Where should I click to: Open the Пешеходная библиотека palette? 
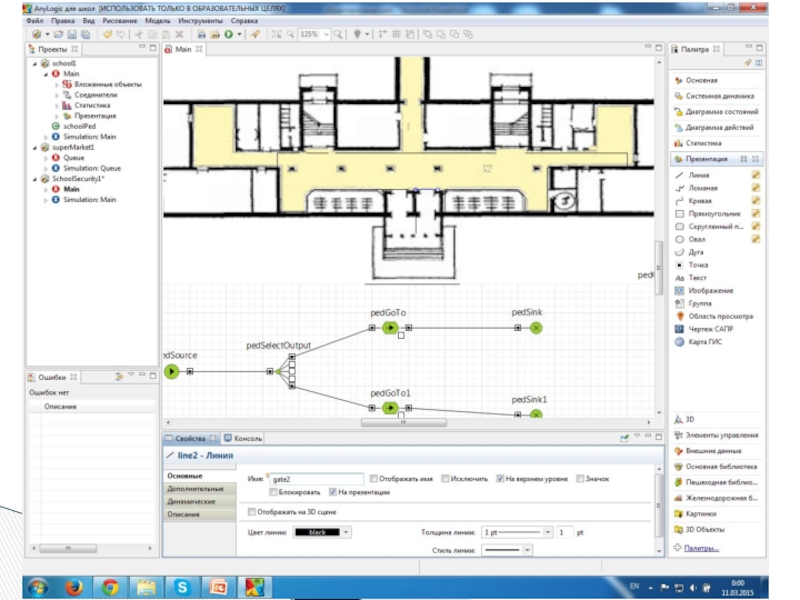(x=716, y=482)
